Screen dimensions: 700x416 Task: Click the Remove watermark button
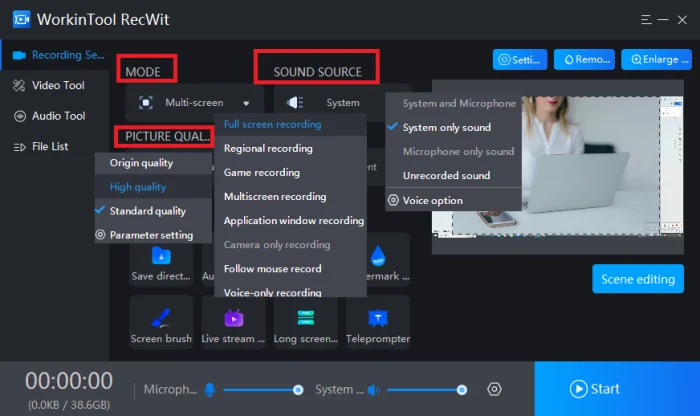[x=584, y=59]
